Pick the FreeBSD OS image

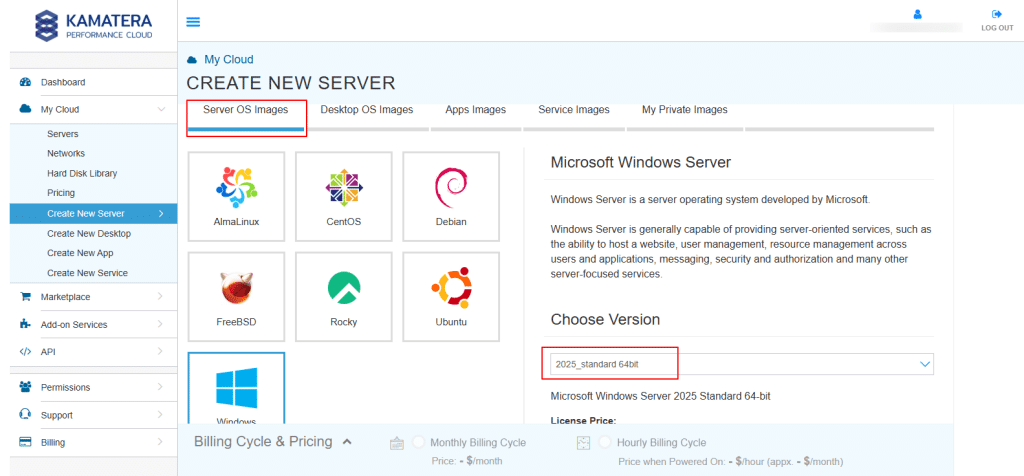click(x=236, y=297)
